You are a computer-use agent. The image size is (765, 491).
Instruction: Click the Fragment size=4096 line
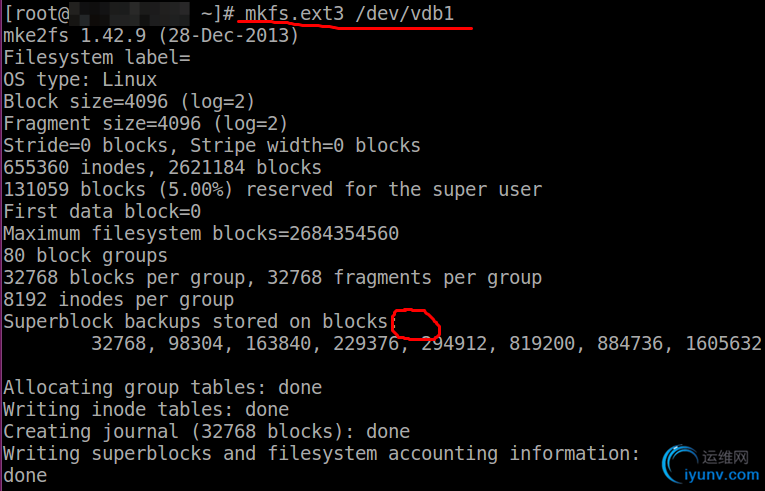(x=145, y=123)
